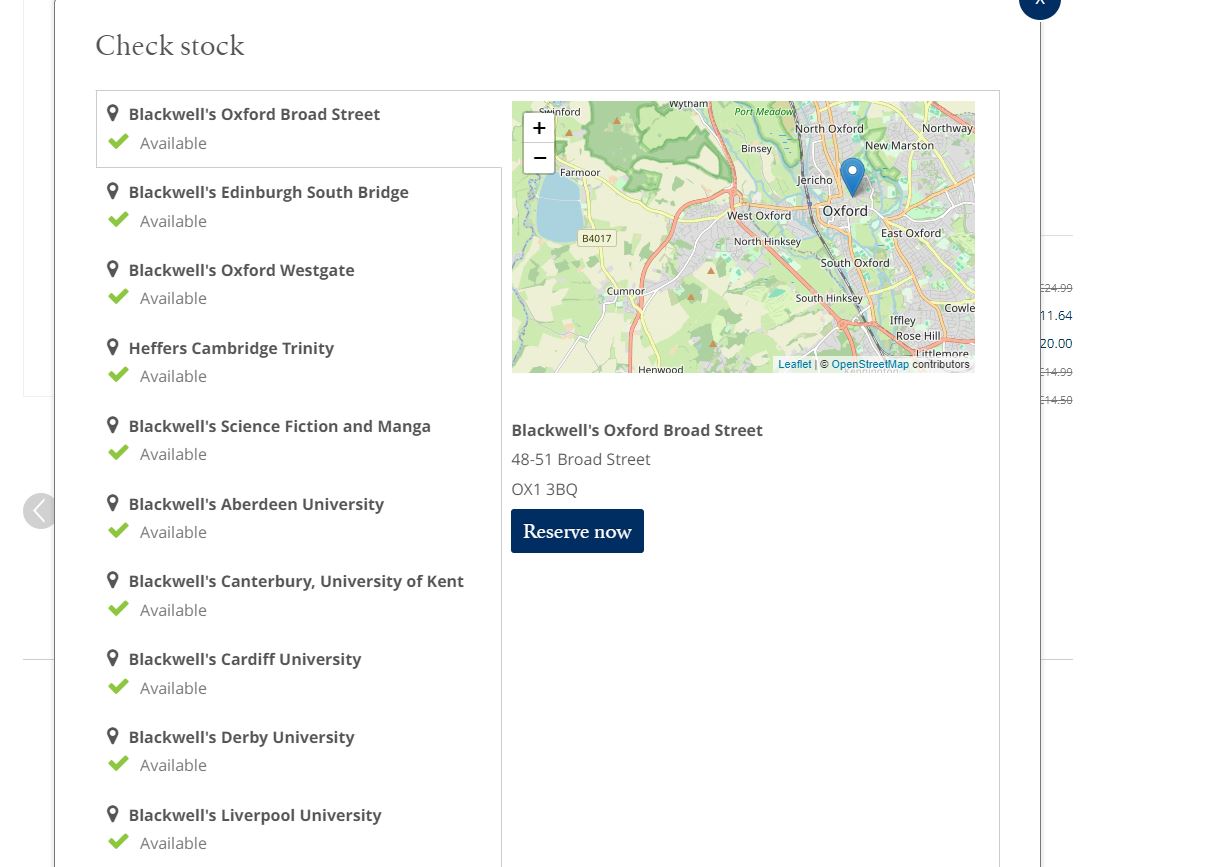Image resolution: width=1209 pixels, height=867 pixels.
Task: Click green availability check for Cardiff University
Action: tap(118, 686)
